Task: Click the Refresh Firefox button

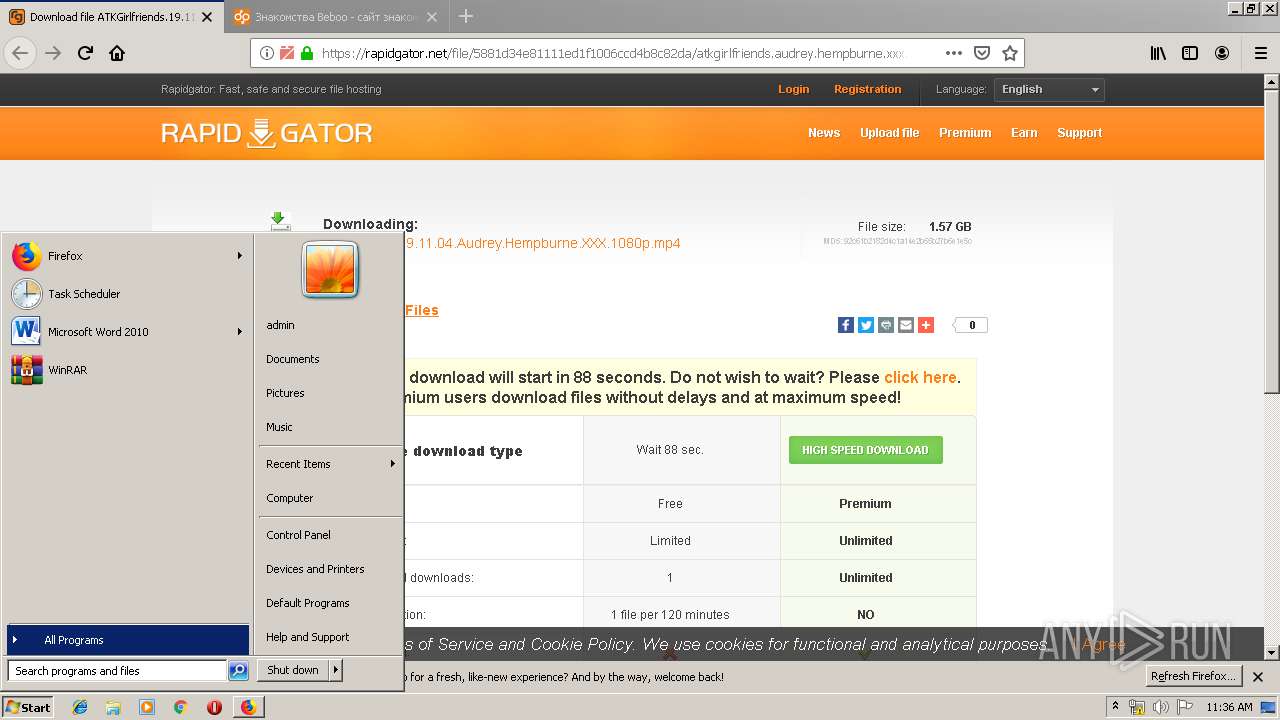Action: tap(1193, 676)
